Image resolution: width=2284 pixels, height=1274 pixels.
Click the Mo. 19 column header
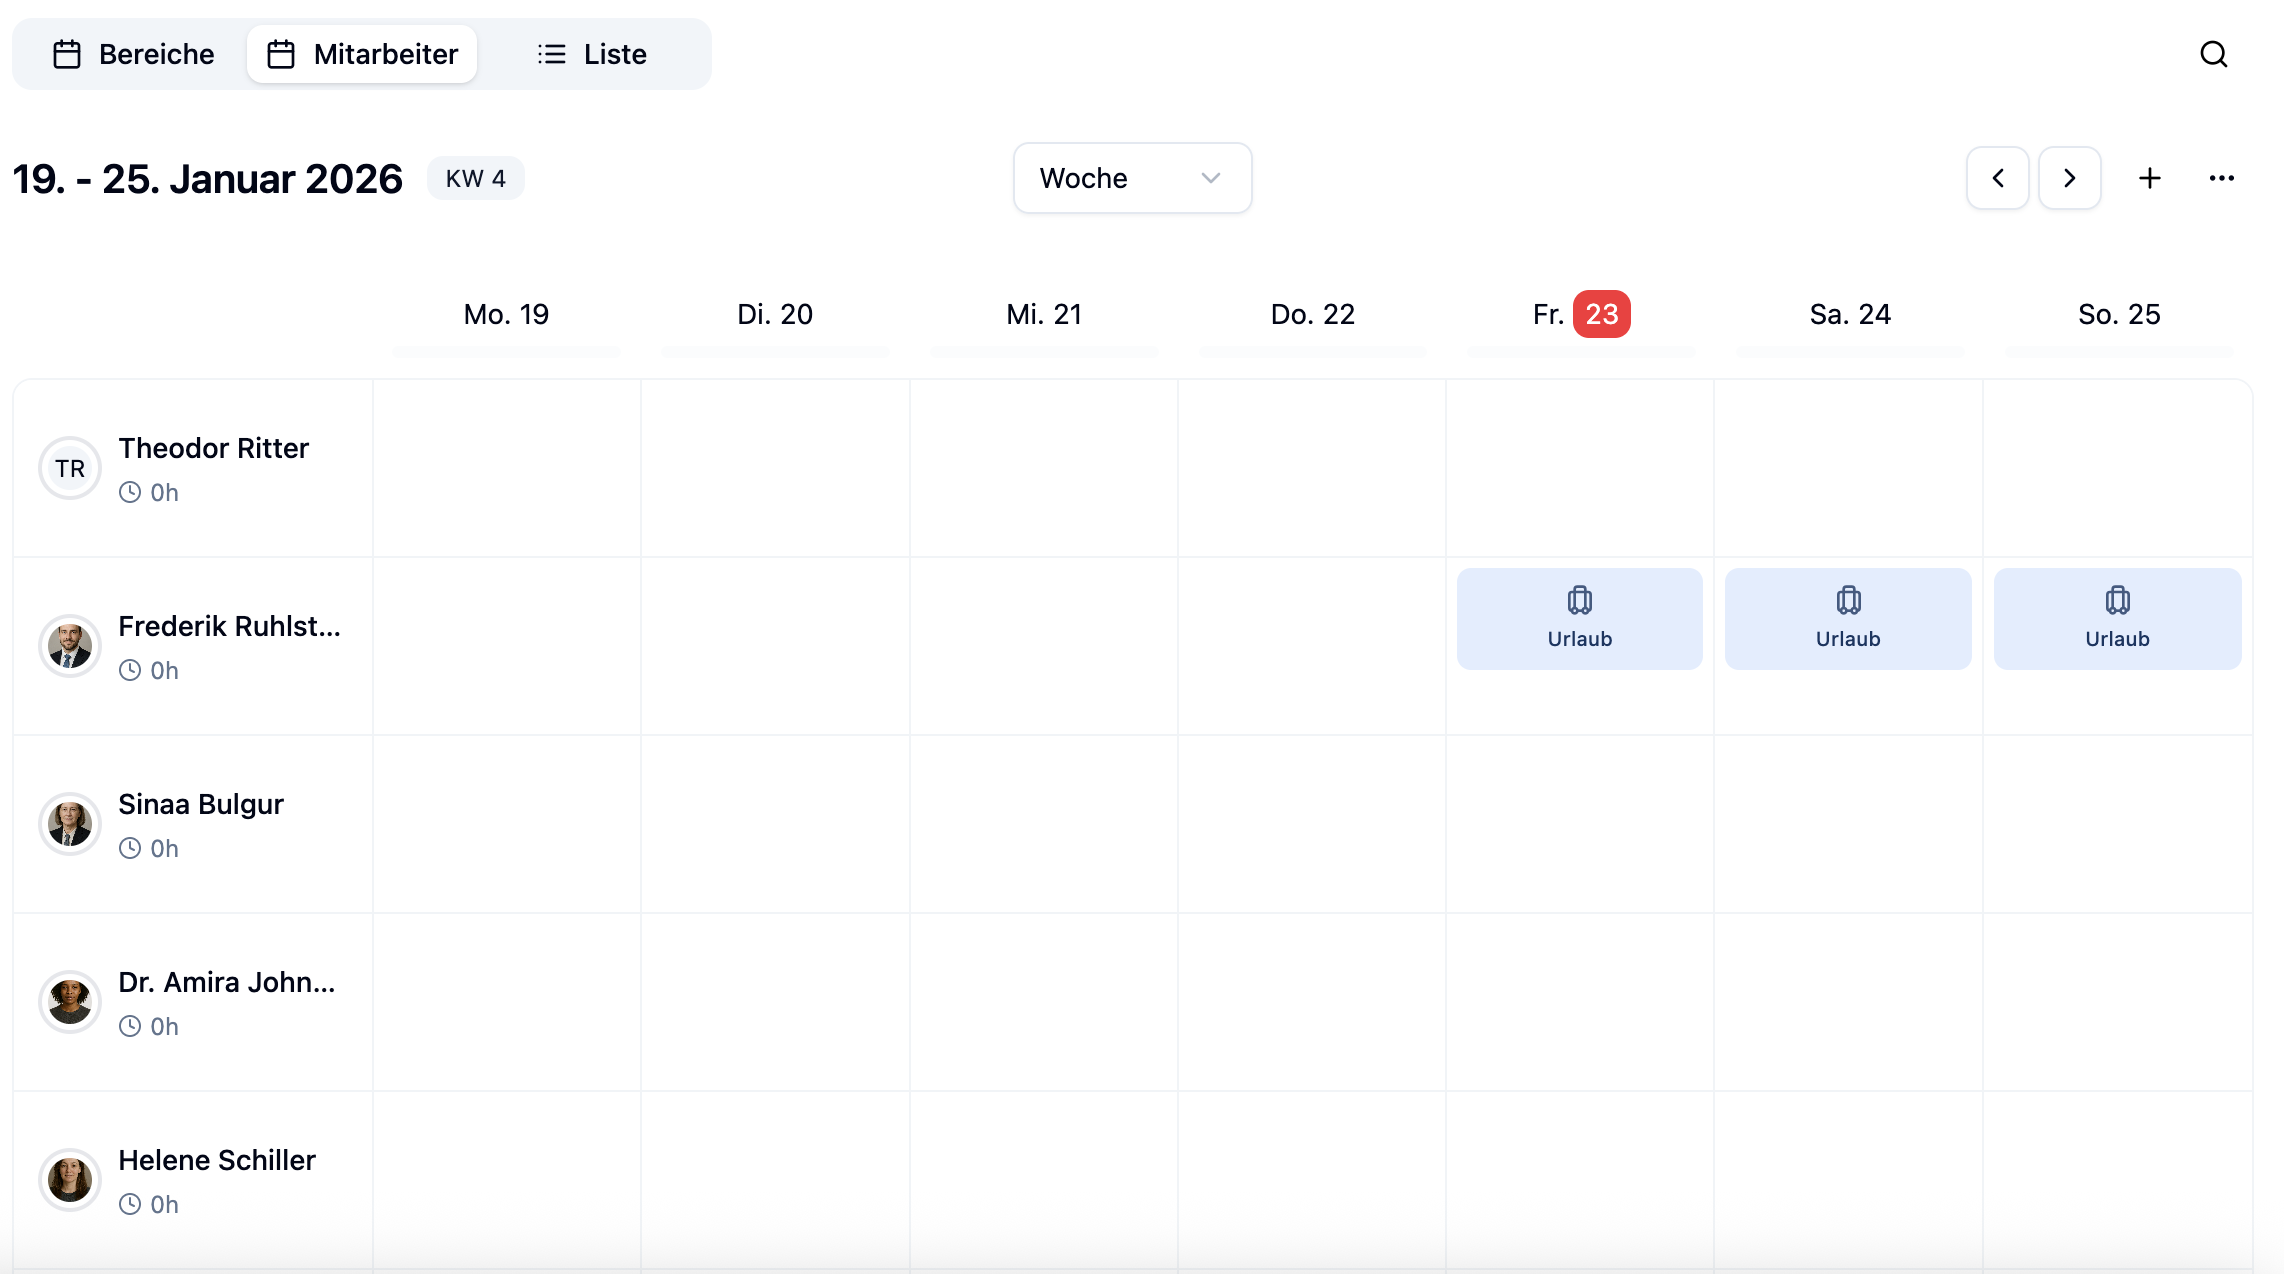[506, 314]
